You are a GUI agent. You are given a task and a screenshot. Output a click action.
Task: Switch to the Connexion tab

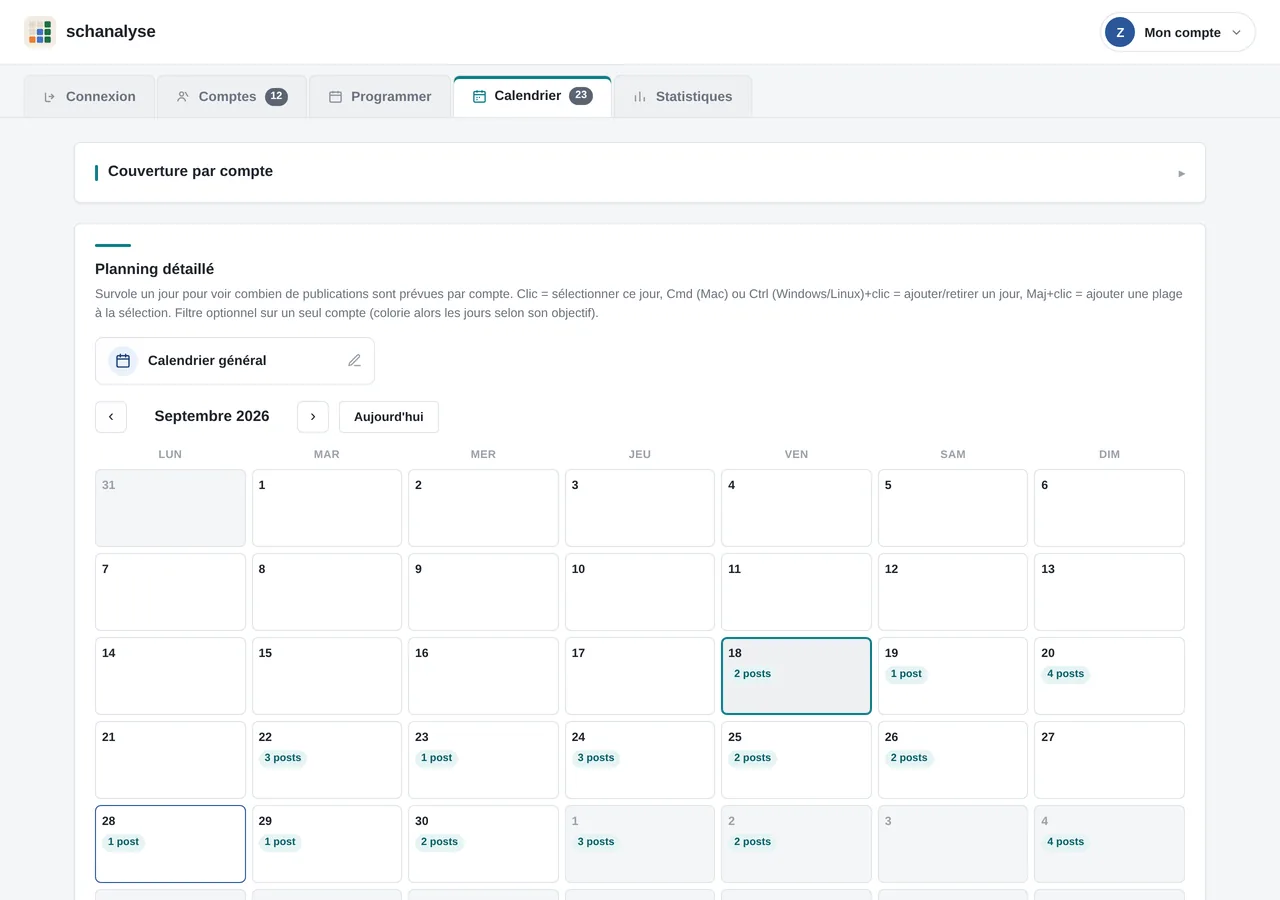(x=89, y=97)
